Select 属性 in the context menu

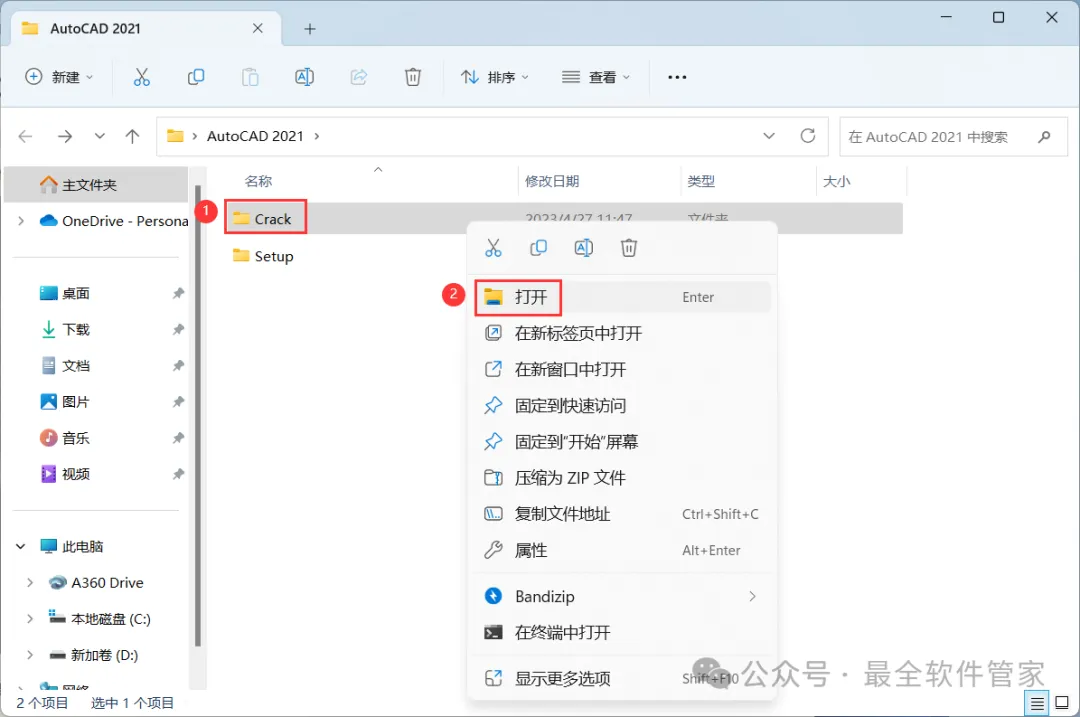[x=622, y=550]
